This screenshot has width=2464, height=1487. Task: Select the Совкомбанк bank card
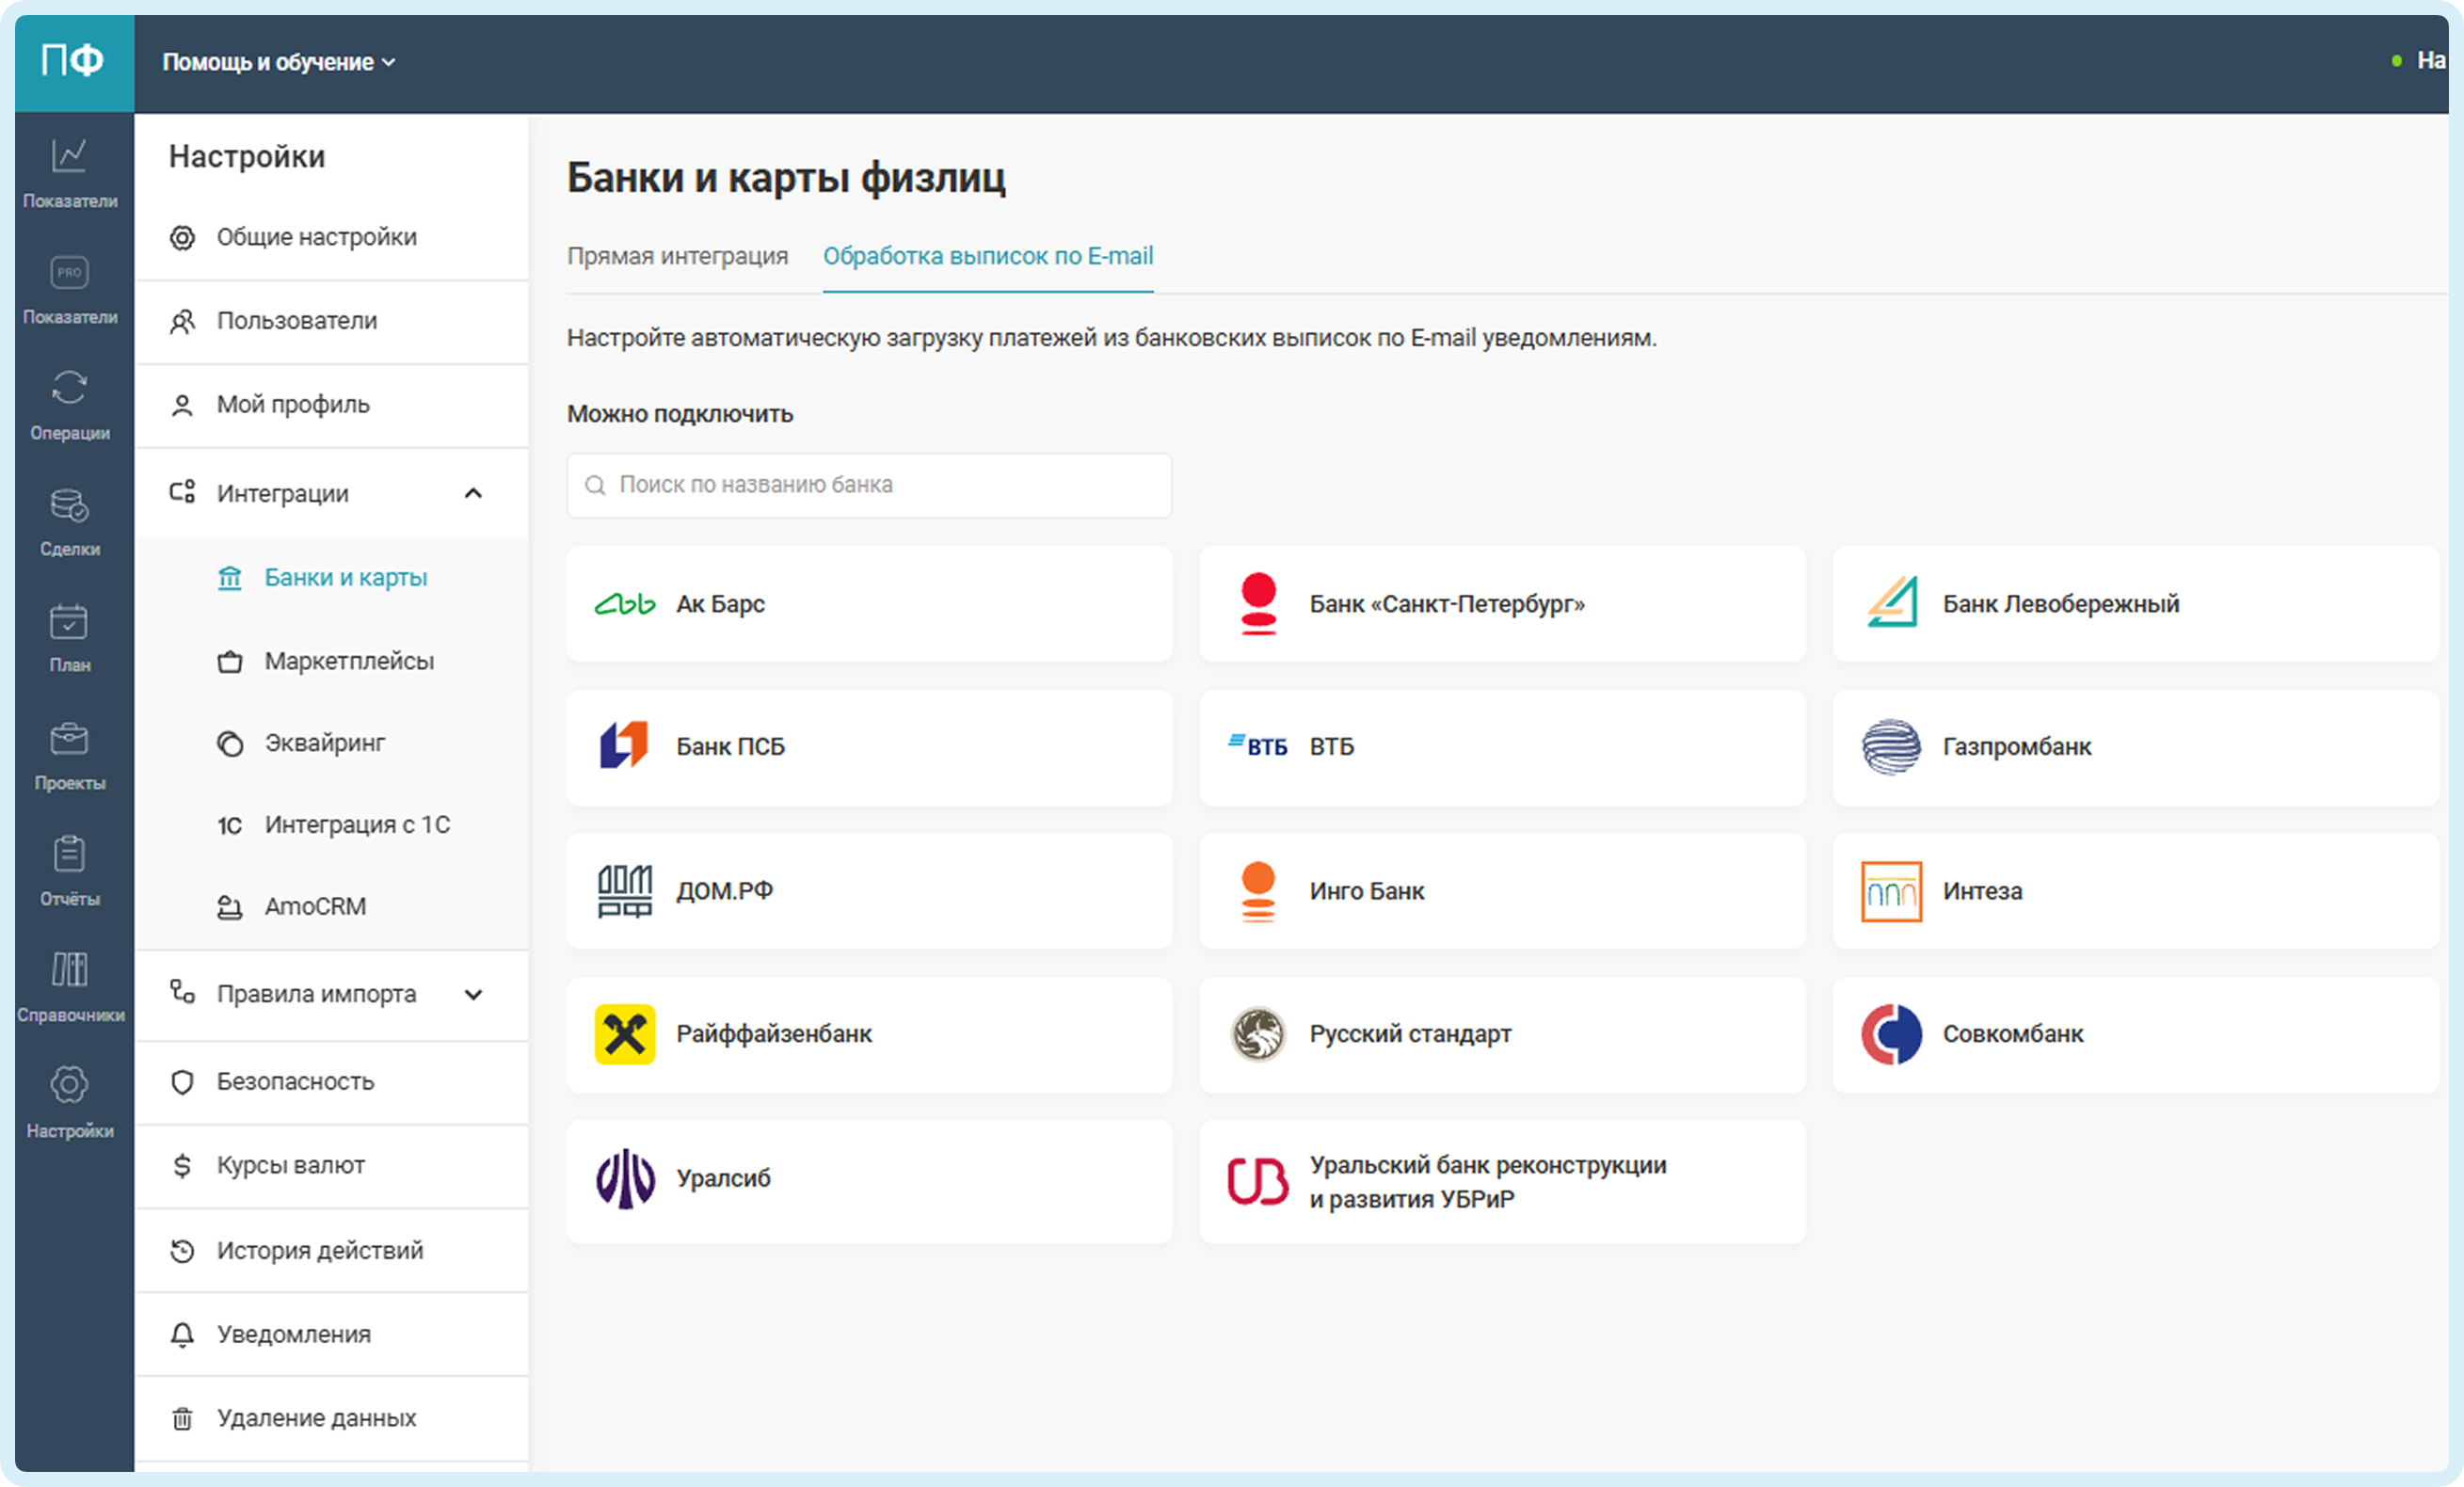(x=2134, y=1034)
